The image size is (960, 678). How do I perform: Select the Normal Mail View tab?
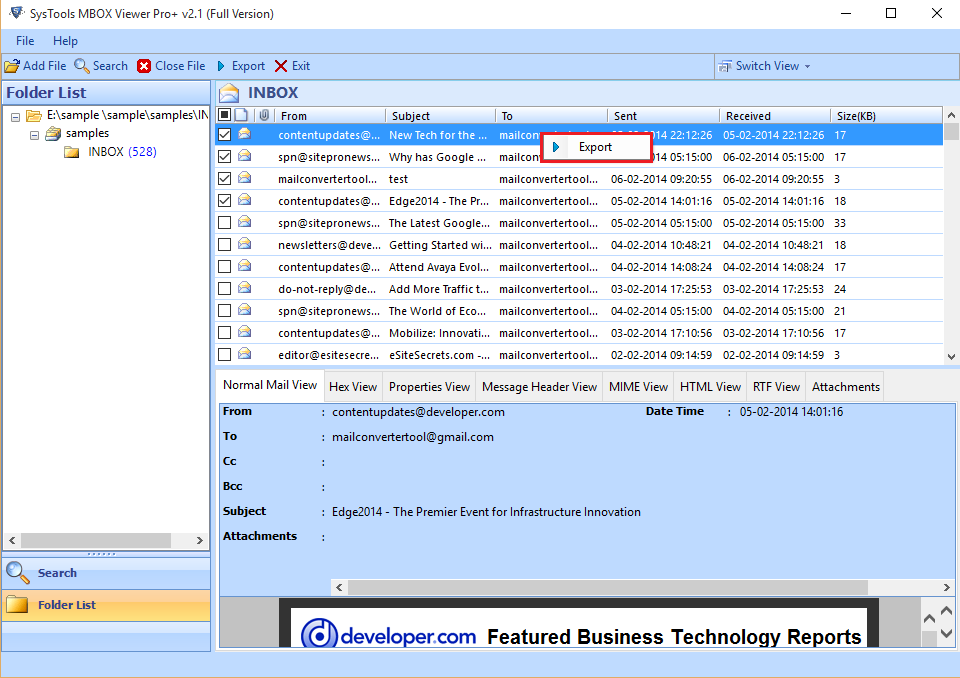coord(270,385)
